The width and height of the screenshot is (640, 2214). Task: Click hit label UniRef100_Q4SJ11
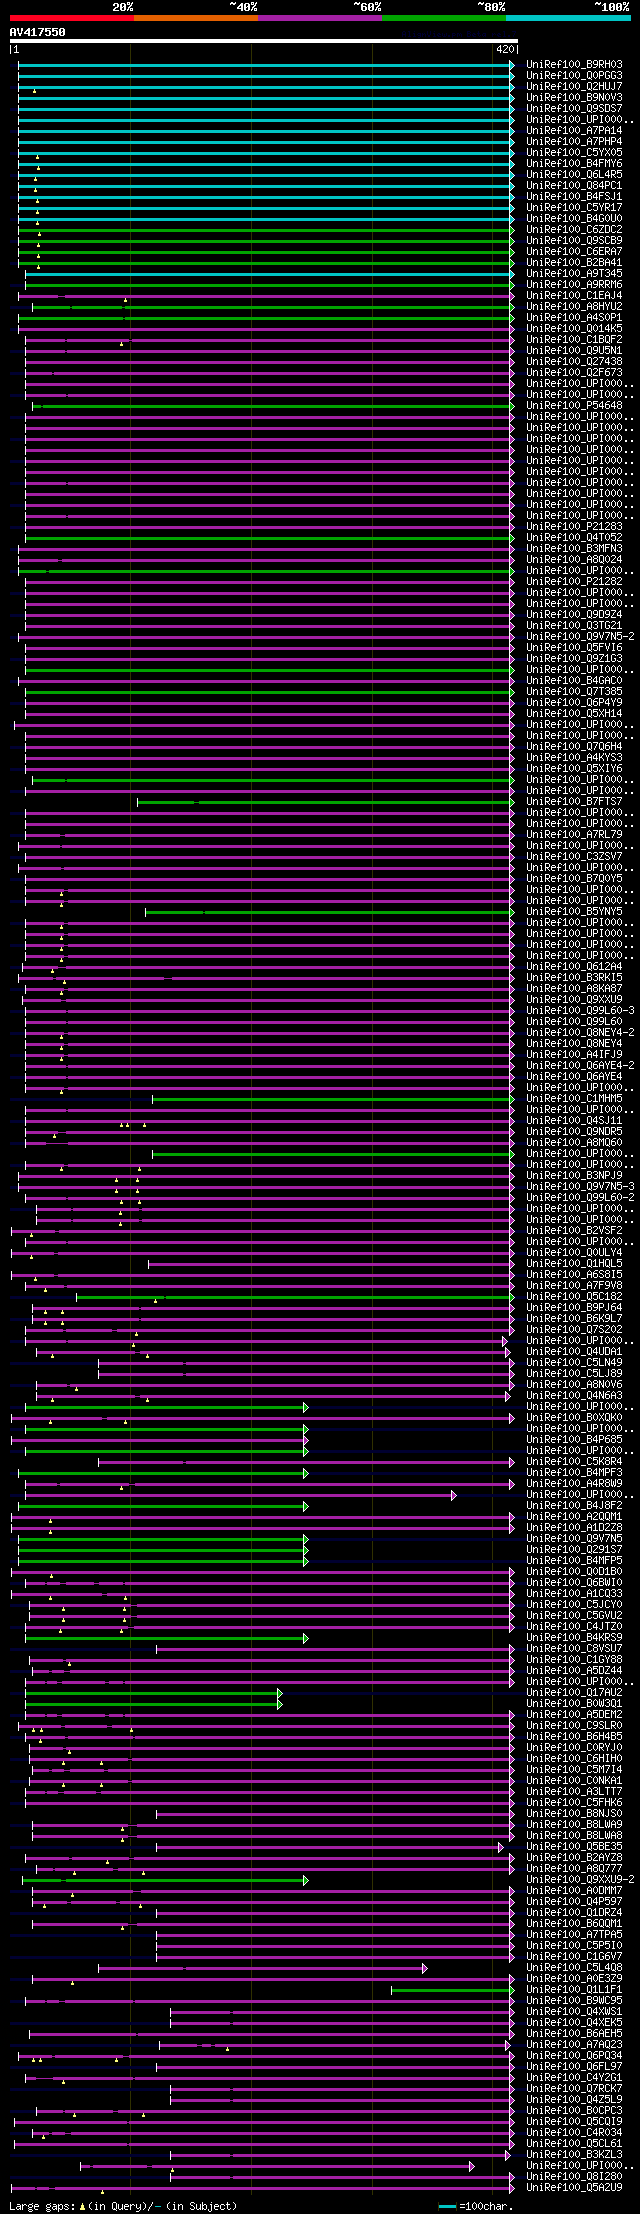(x=574, y=1120)
